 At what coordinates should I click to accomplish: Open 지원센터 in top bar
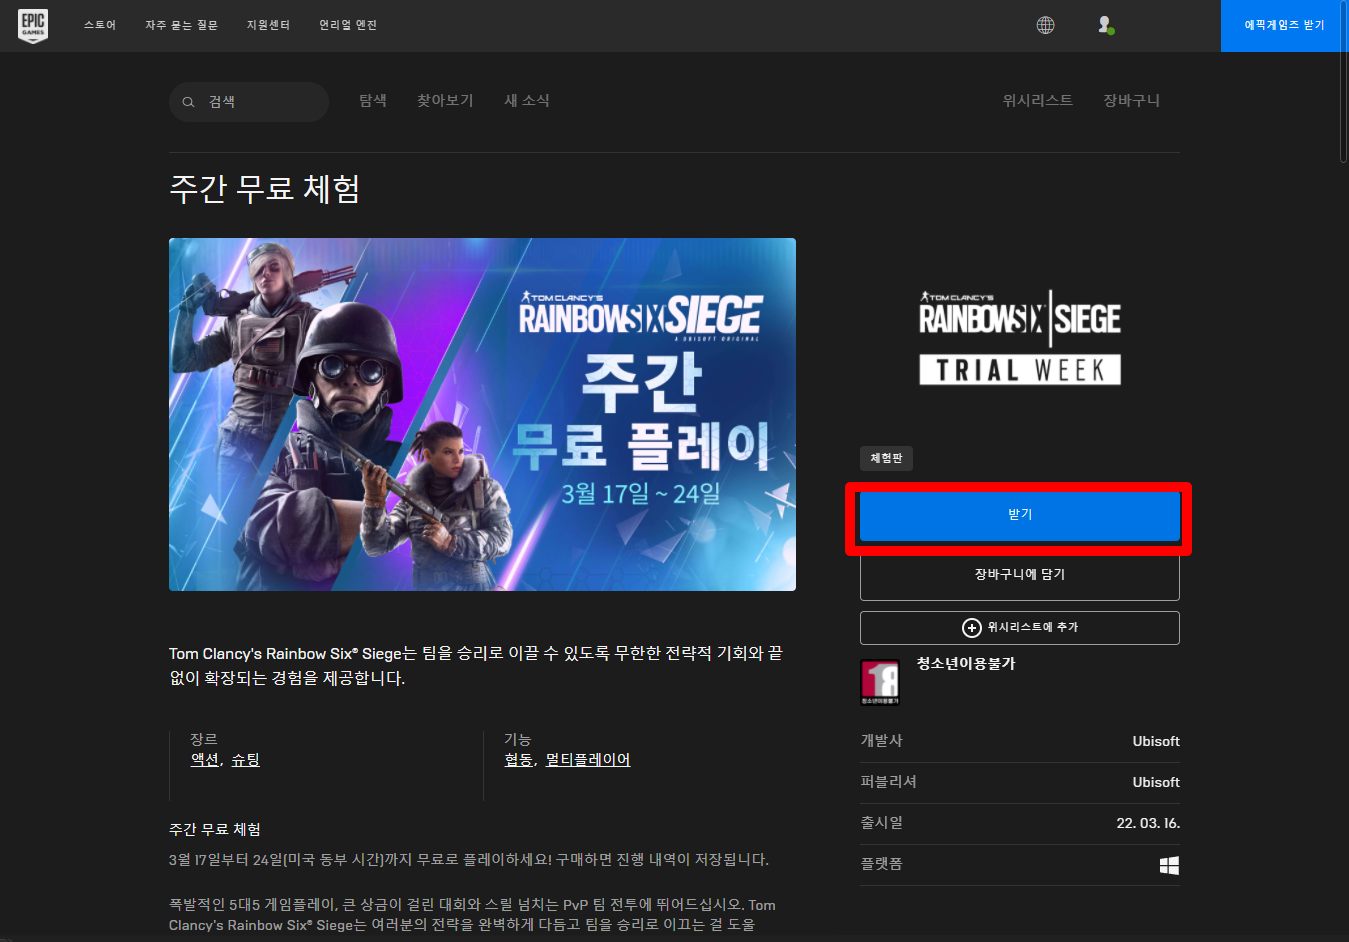(x=268, y=25)
